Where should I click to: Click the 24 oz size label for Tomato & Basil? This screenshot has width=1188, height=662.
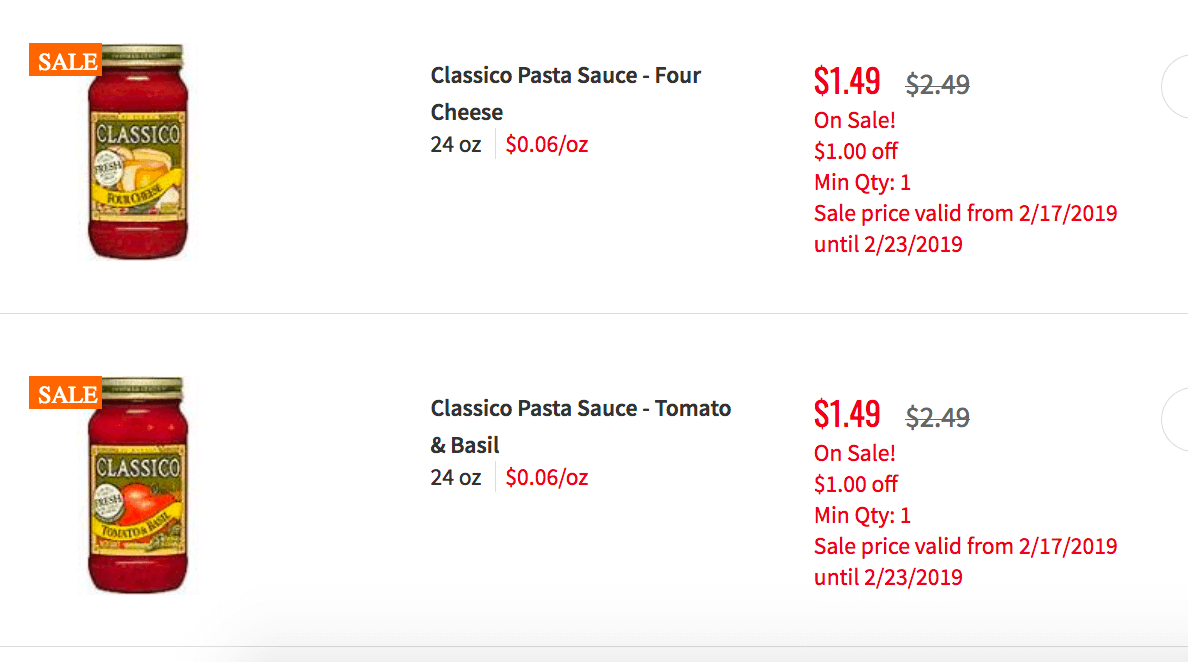coord(455,477)
